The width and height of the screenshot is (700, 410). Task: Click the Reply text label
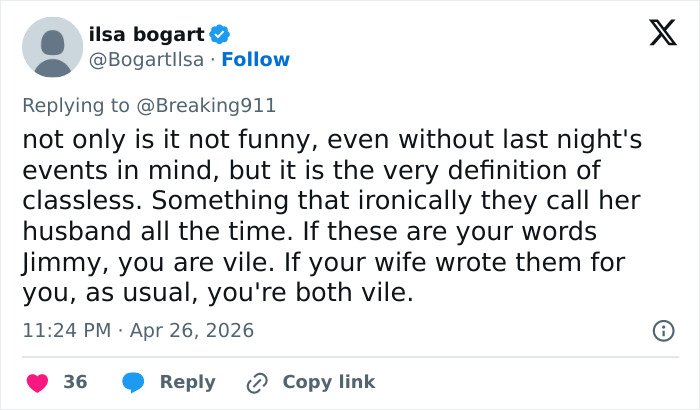point(187,382)
